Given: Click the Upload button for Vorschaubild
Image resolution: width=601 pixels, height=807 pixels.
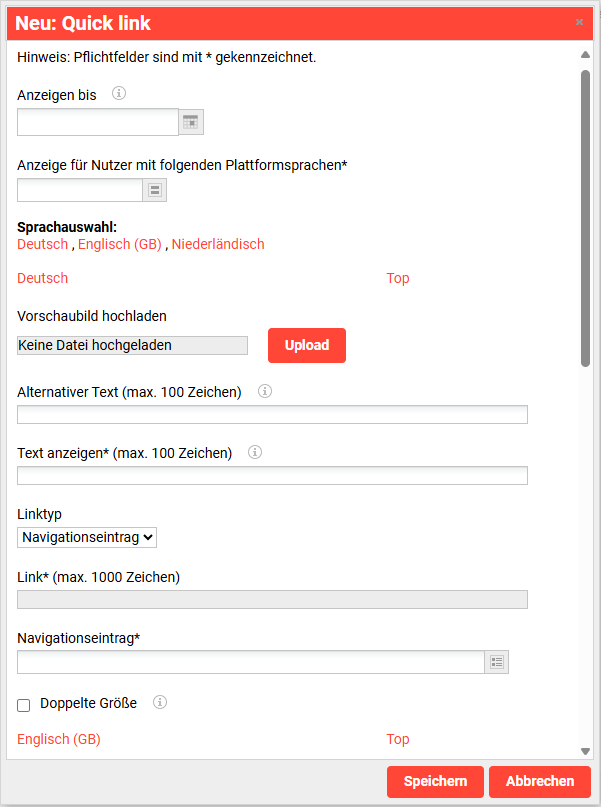Looking at the screenshot, I should (x=306, y=344).
